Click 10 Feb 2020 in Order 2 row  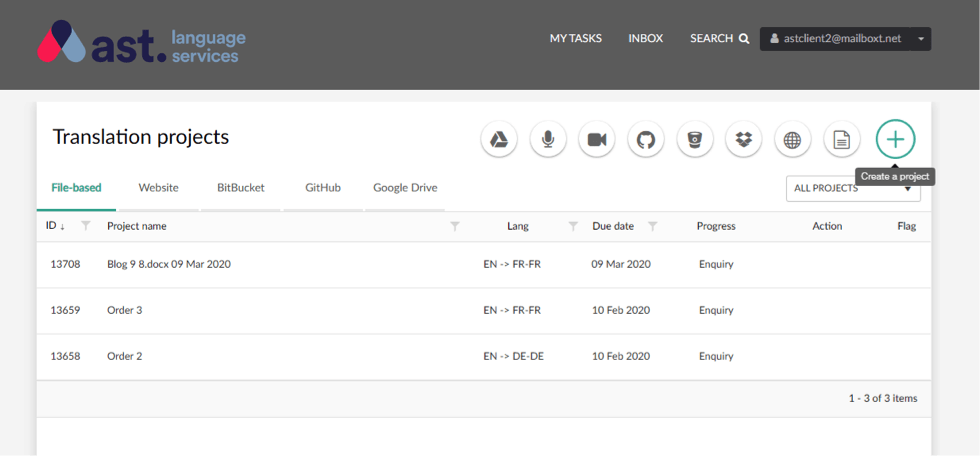coord(621,356)
